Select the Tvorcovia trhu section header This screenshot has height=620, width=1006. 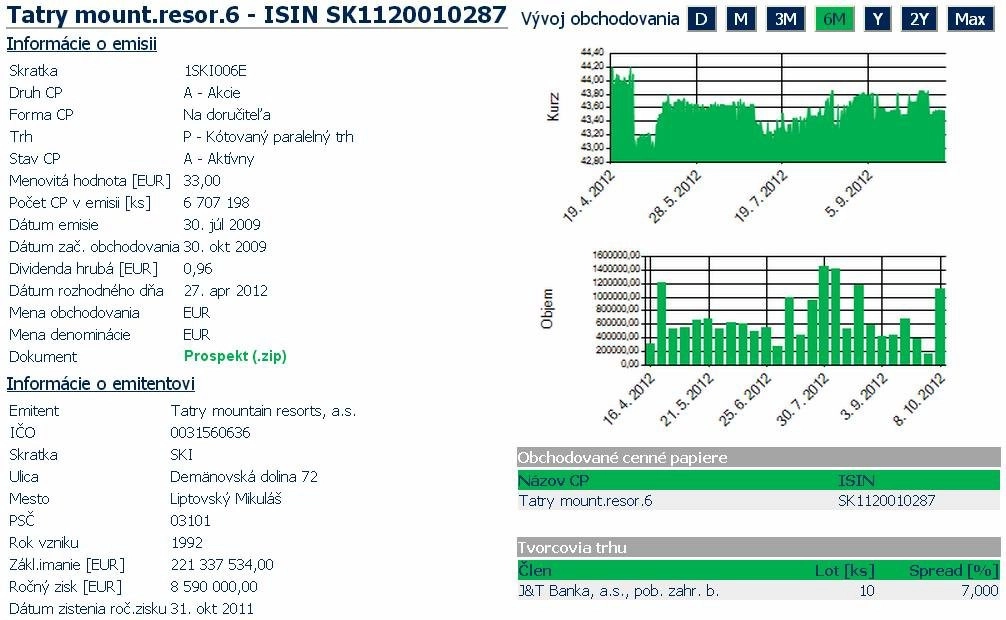(x=759, y=547)
